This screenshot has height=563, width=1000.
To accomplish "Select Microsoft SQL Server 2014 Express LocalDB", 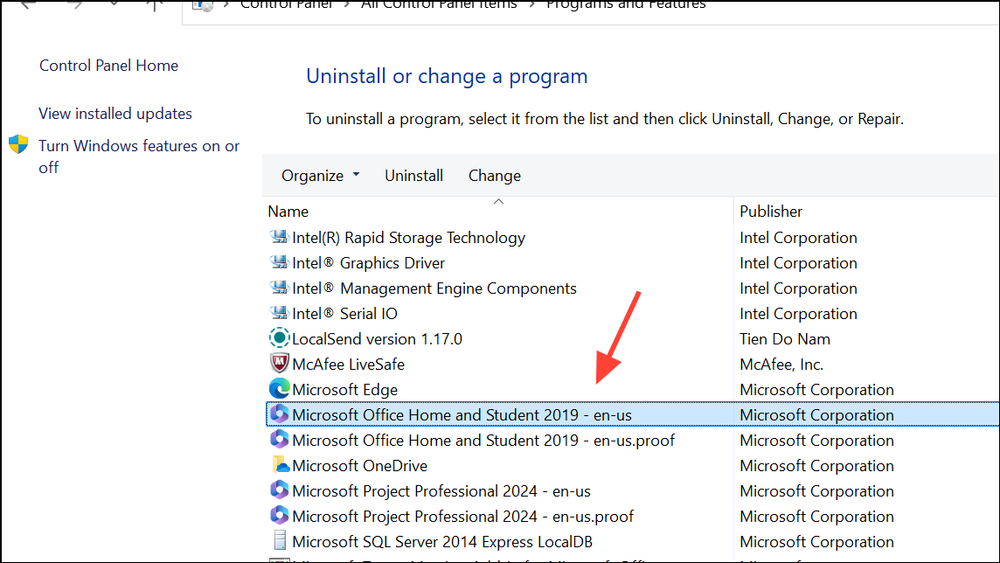I will pyautogui.click(x=442, y=541).
